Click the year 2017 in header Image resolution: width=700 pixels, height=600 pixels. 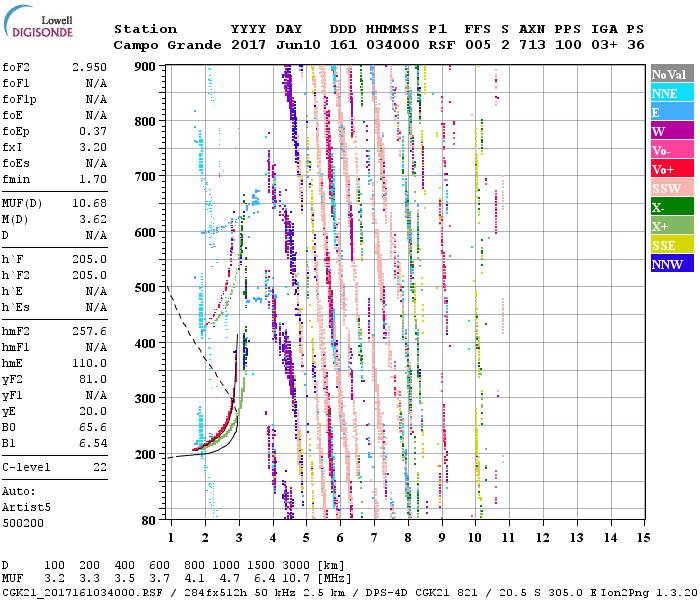click(249, 45)
